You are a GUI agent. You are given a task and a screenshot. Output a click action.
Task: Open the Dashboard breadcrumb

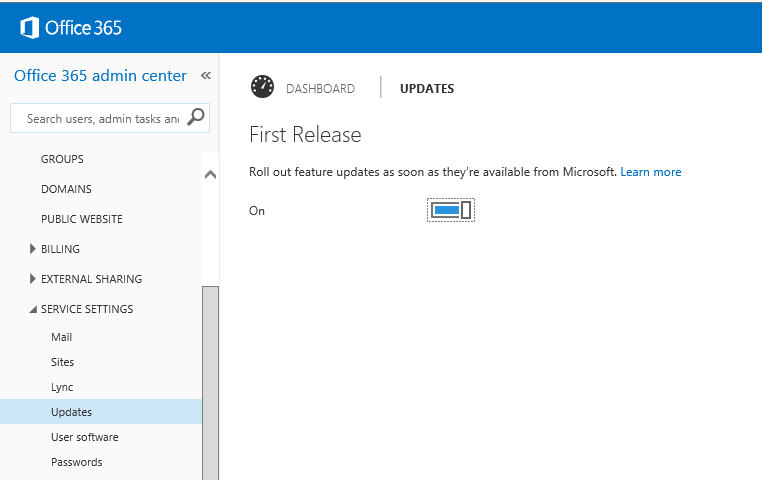click(x=320, y=89)
